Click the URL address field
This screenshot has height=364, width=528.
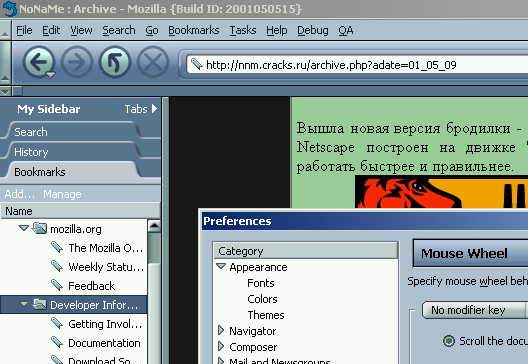tap(357, 64)
